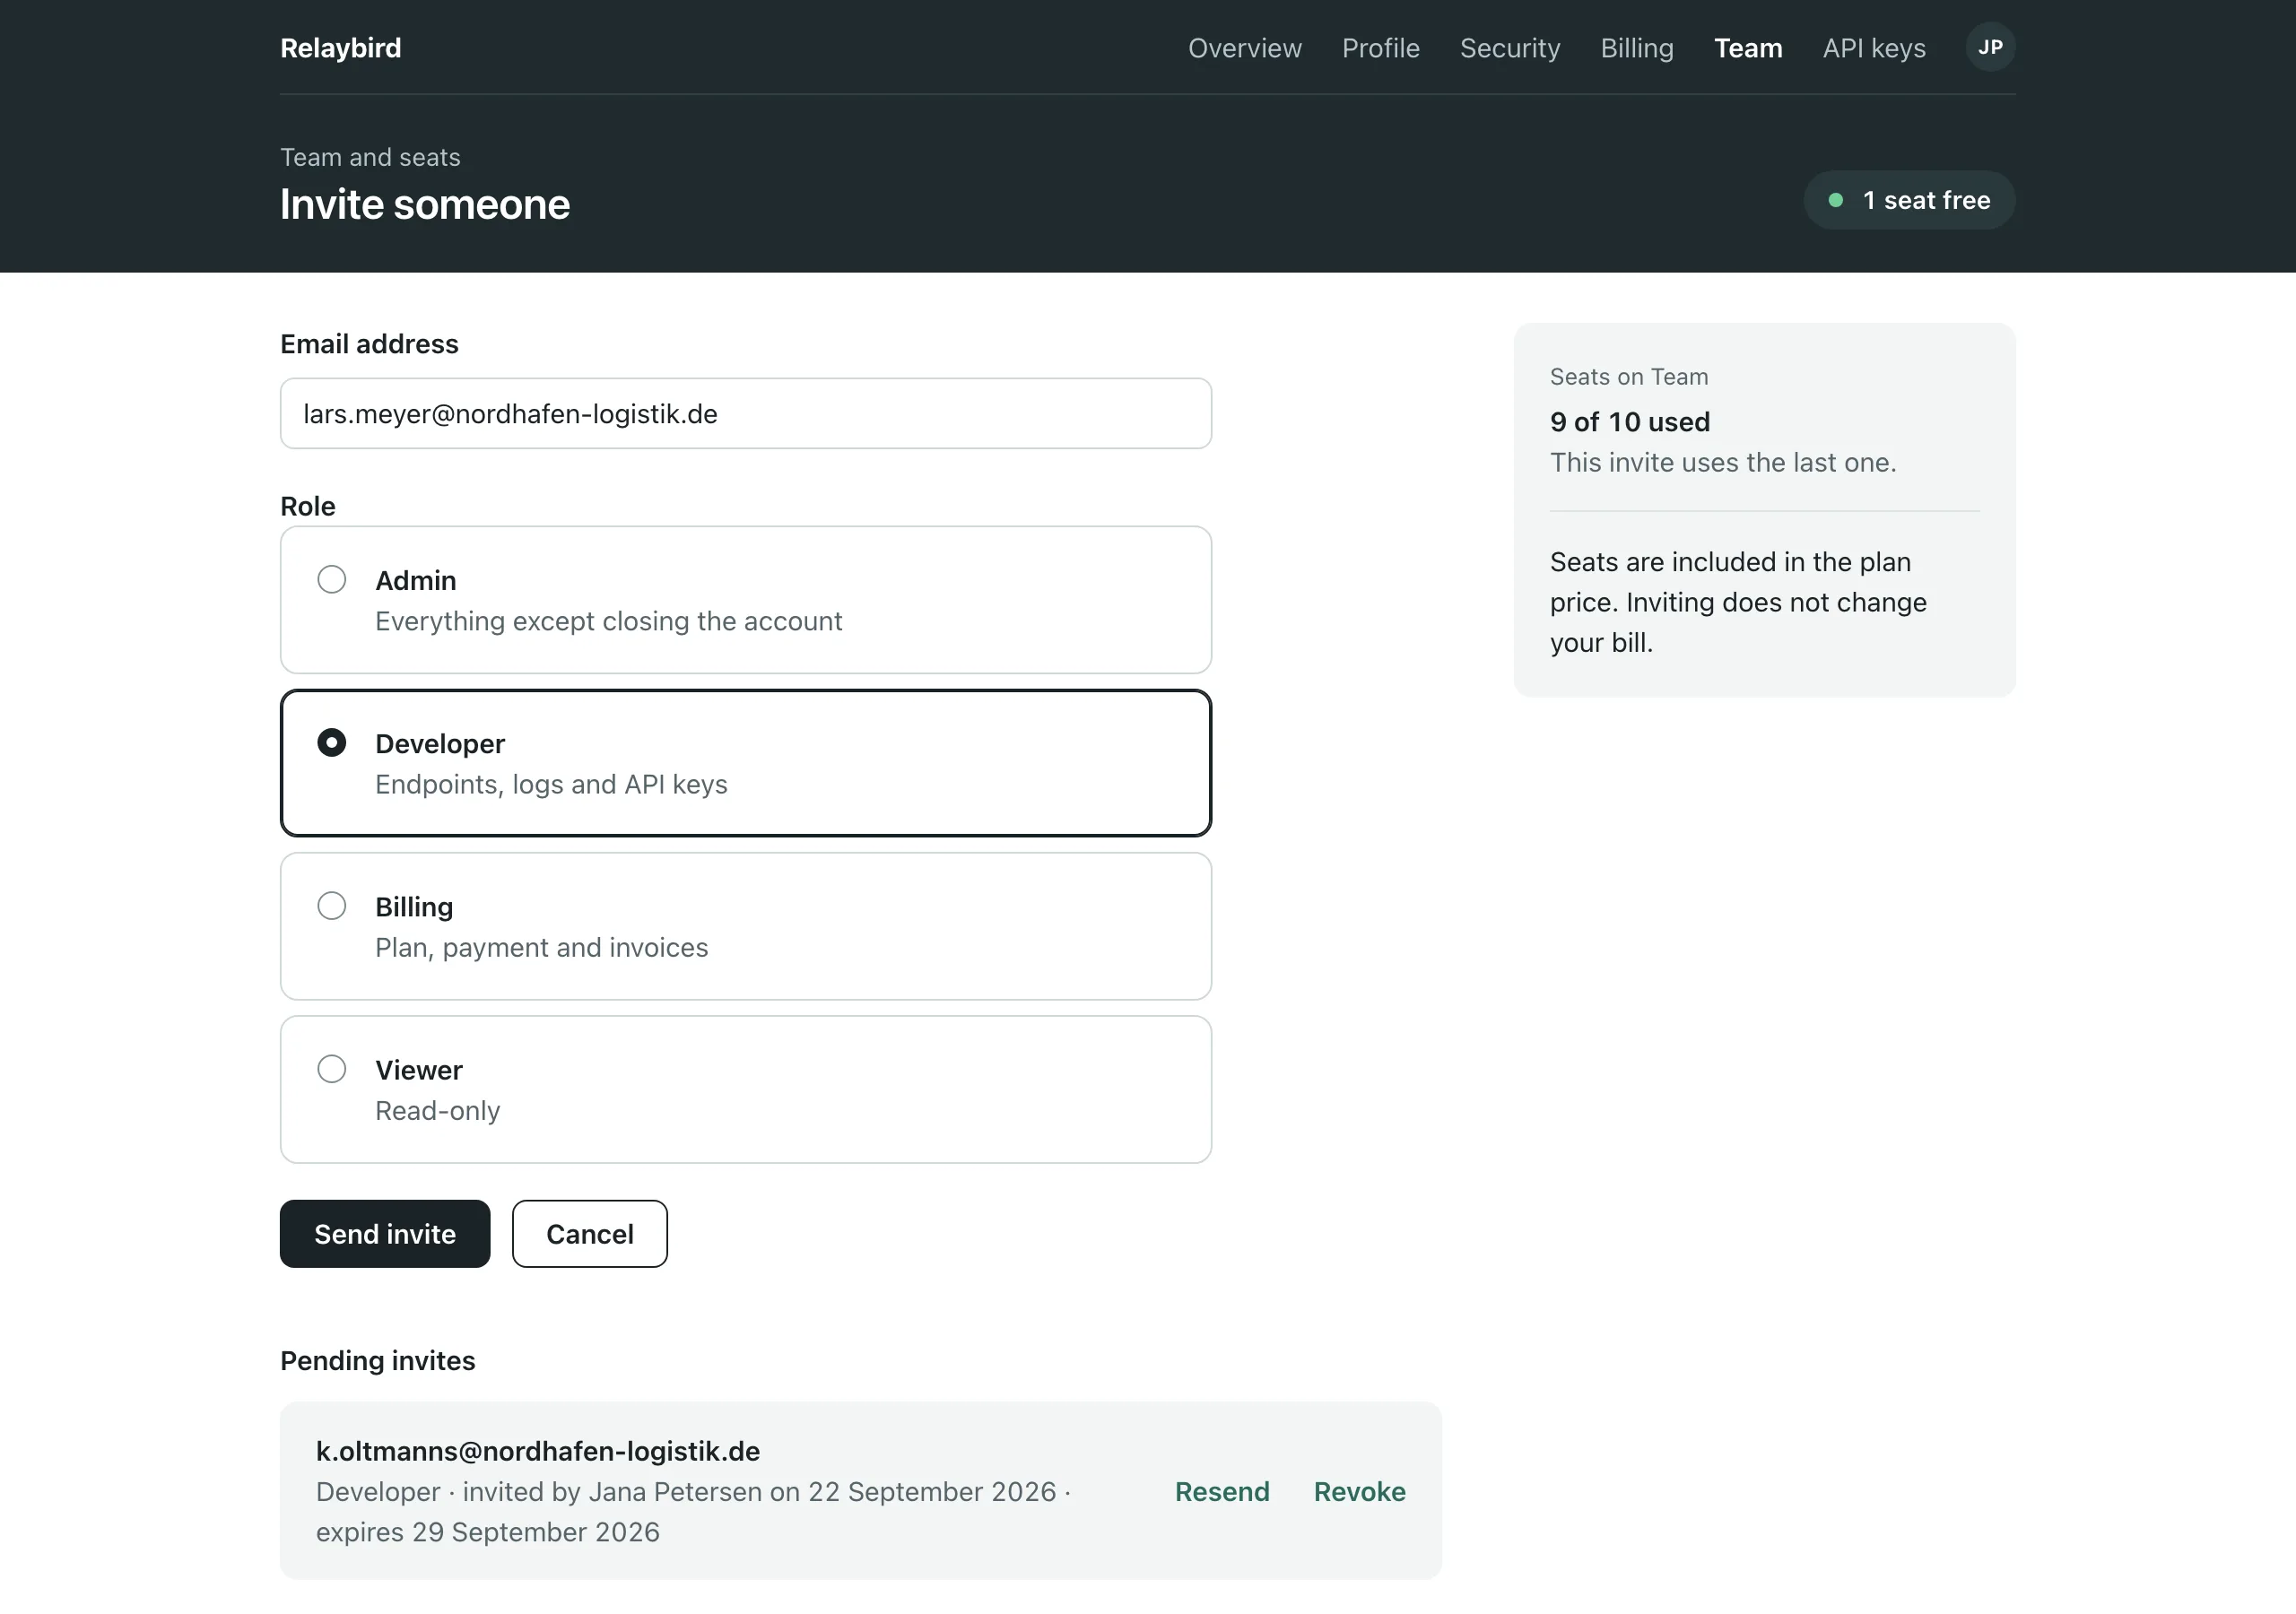Click the 'Team and seats' breadcrumb text

(370, 157)
